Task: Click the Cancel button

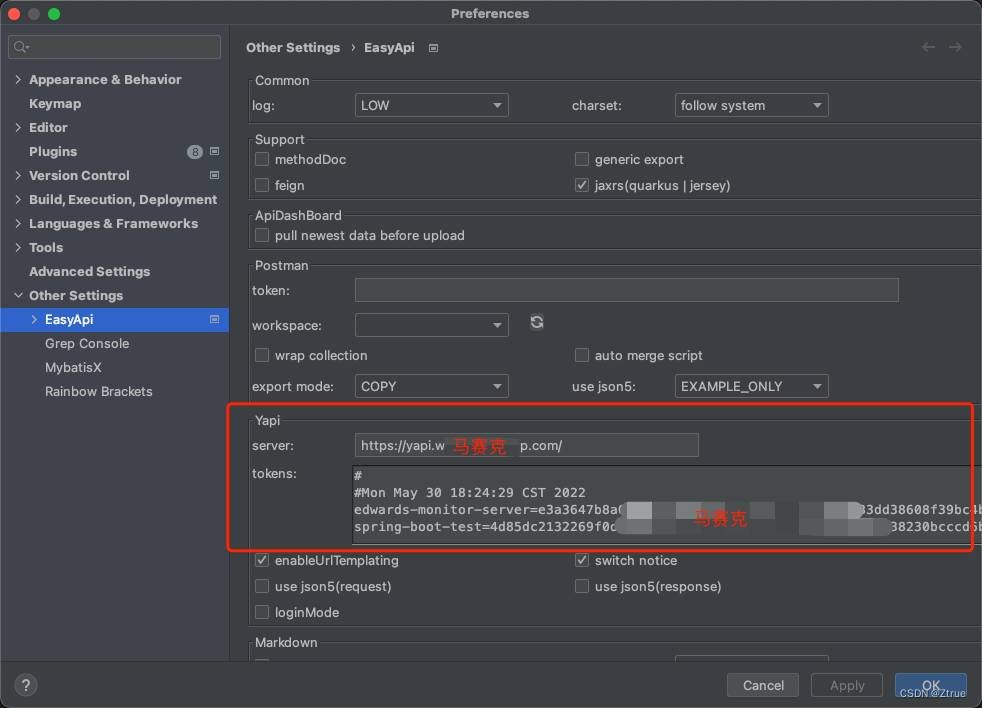Action: 763,685
